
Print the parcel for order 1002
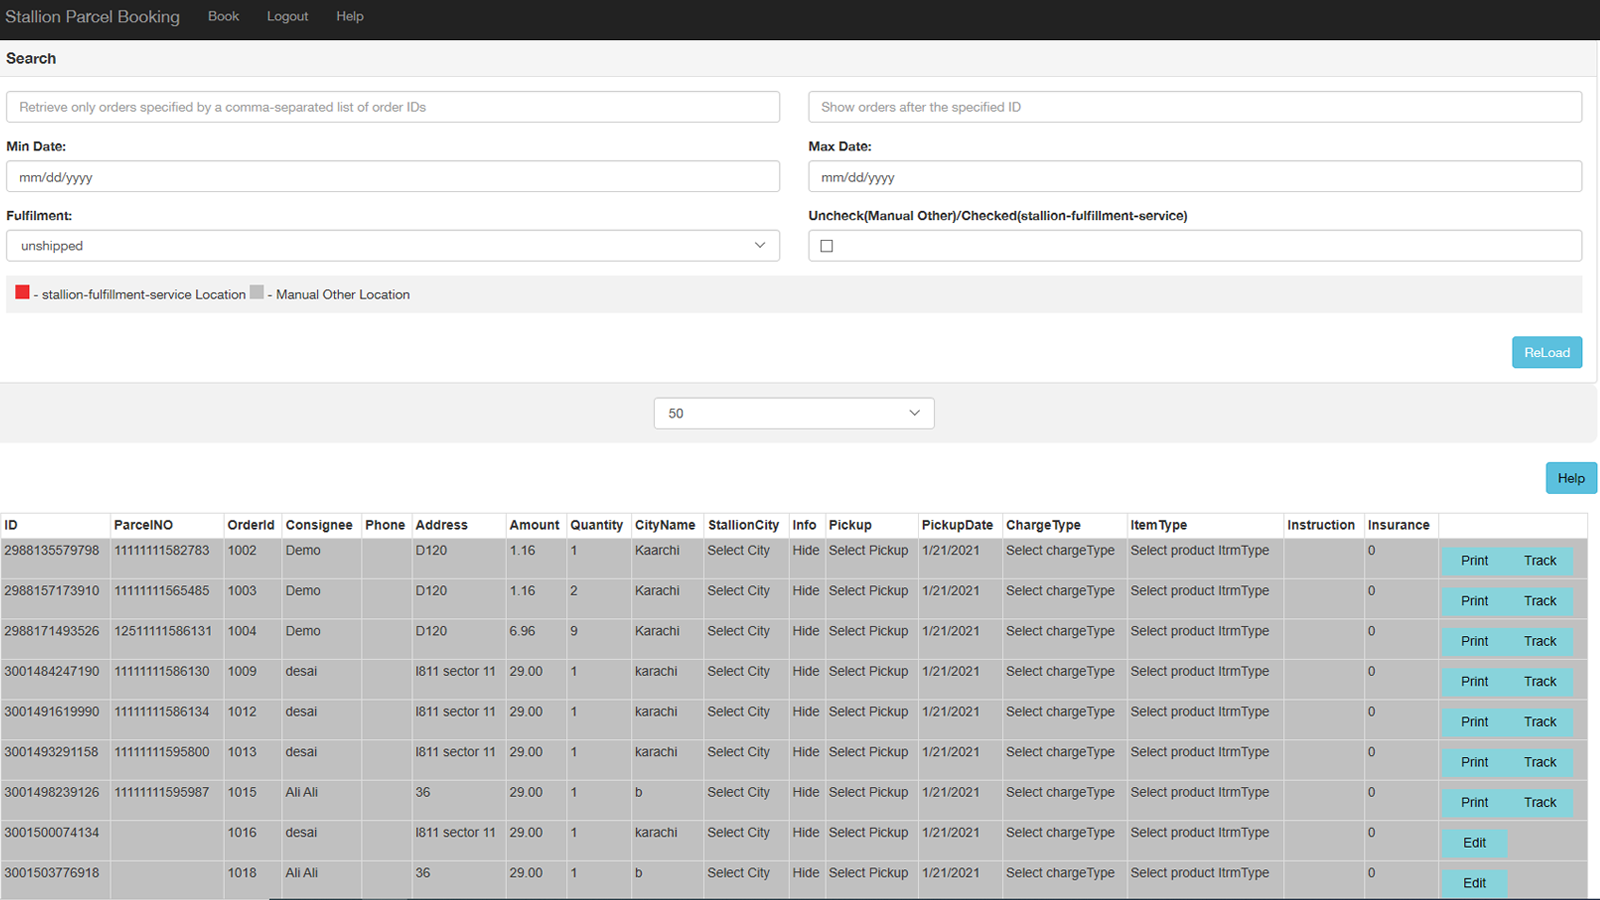coord(1474,561)
